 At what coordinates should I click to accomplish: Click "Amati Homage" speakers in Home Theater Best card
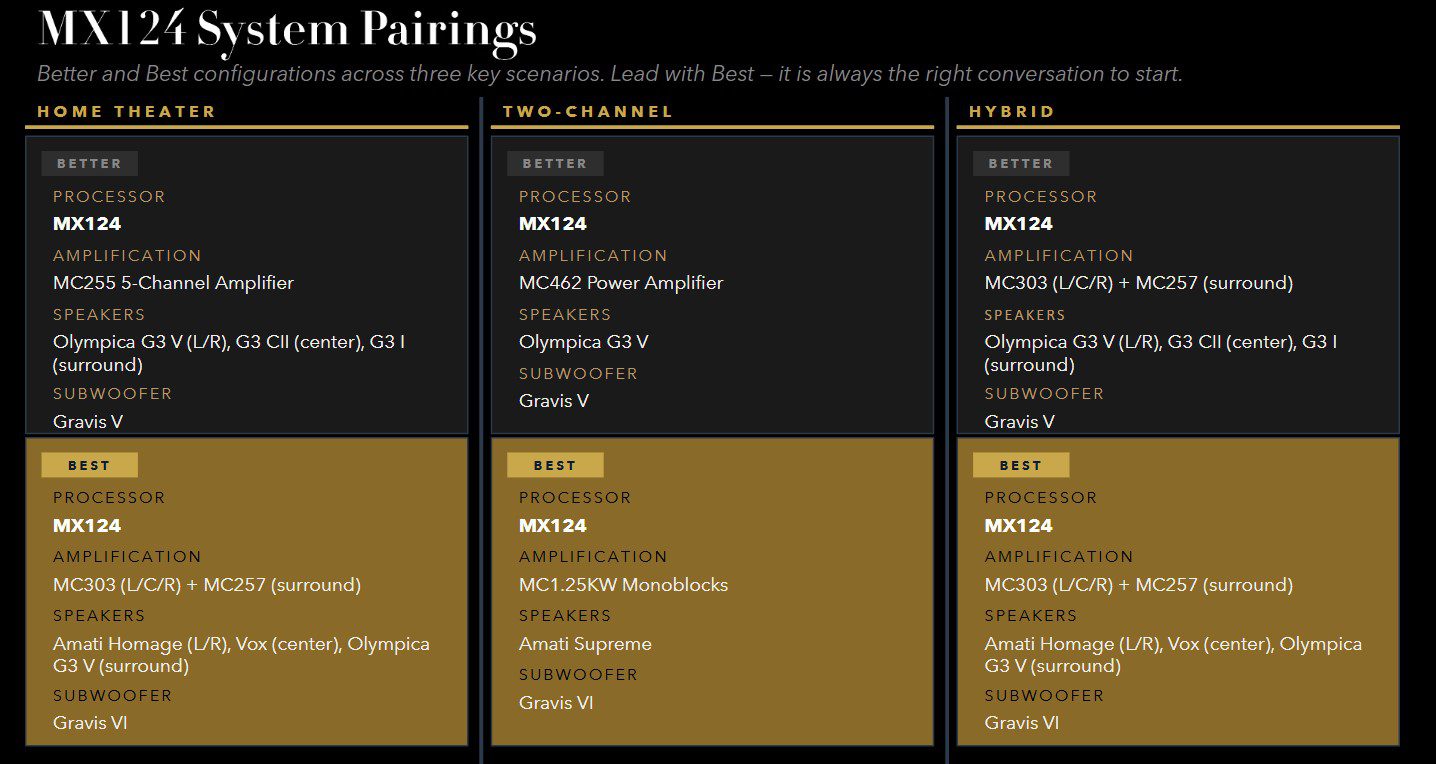click(x=242, y=655)
